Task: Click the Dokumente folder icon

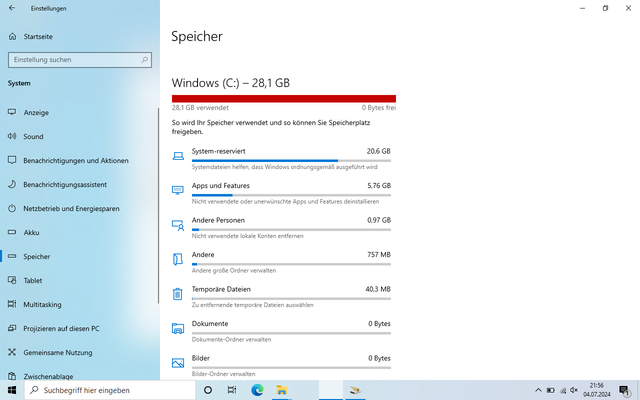Action: [x=178, y=329]
